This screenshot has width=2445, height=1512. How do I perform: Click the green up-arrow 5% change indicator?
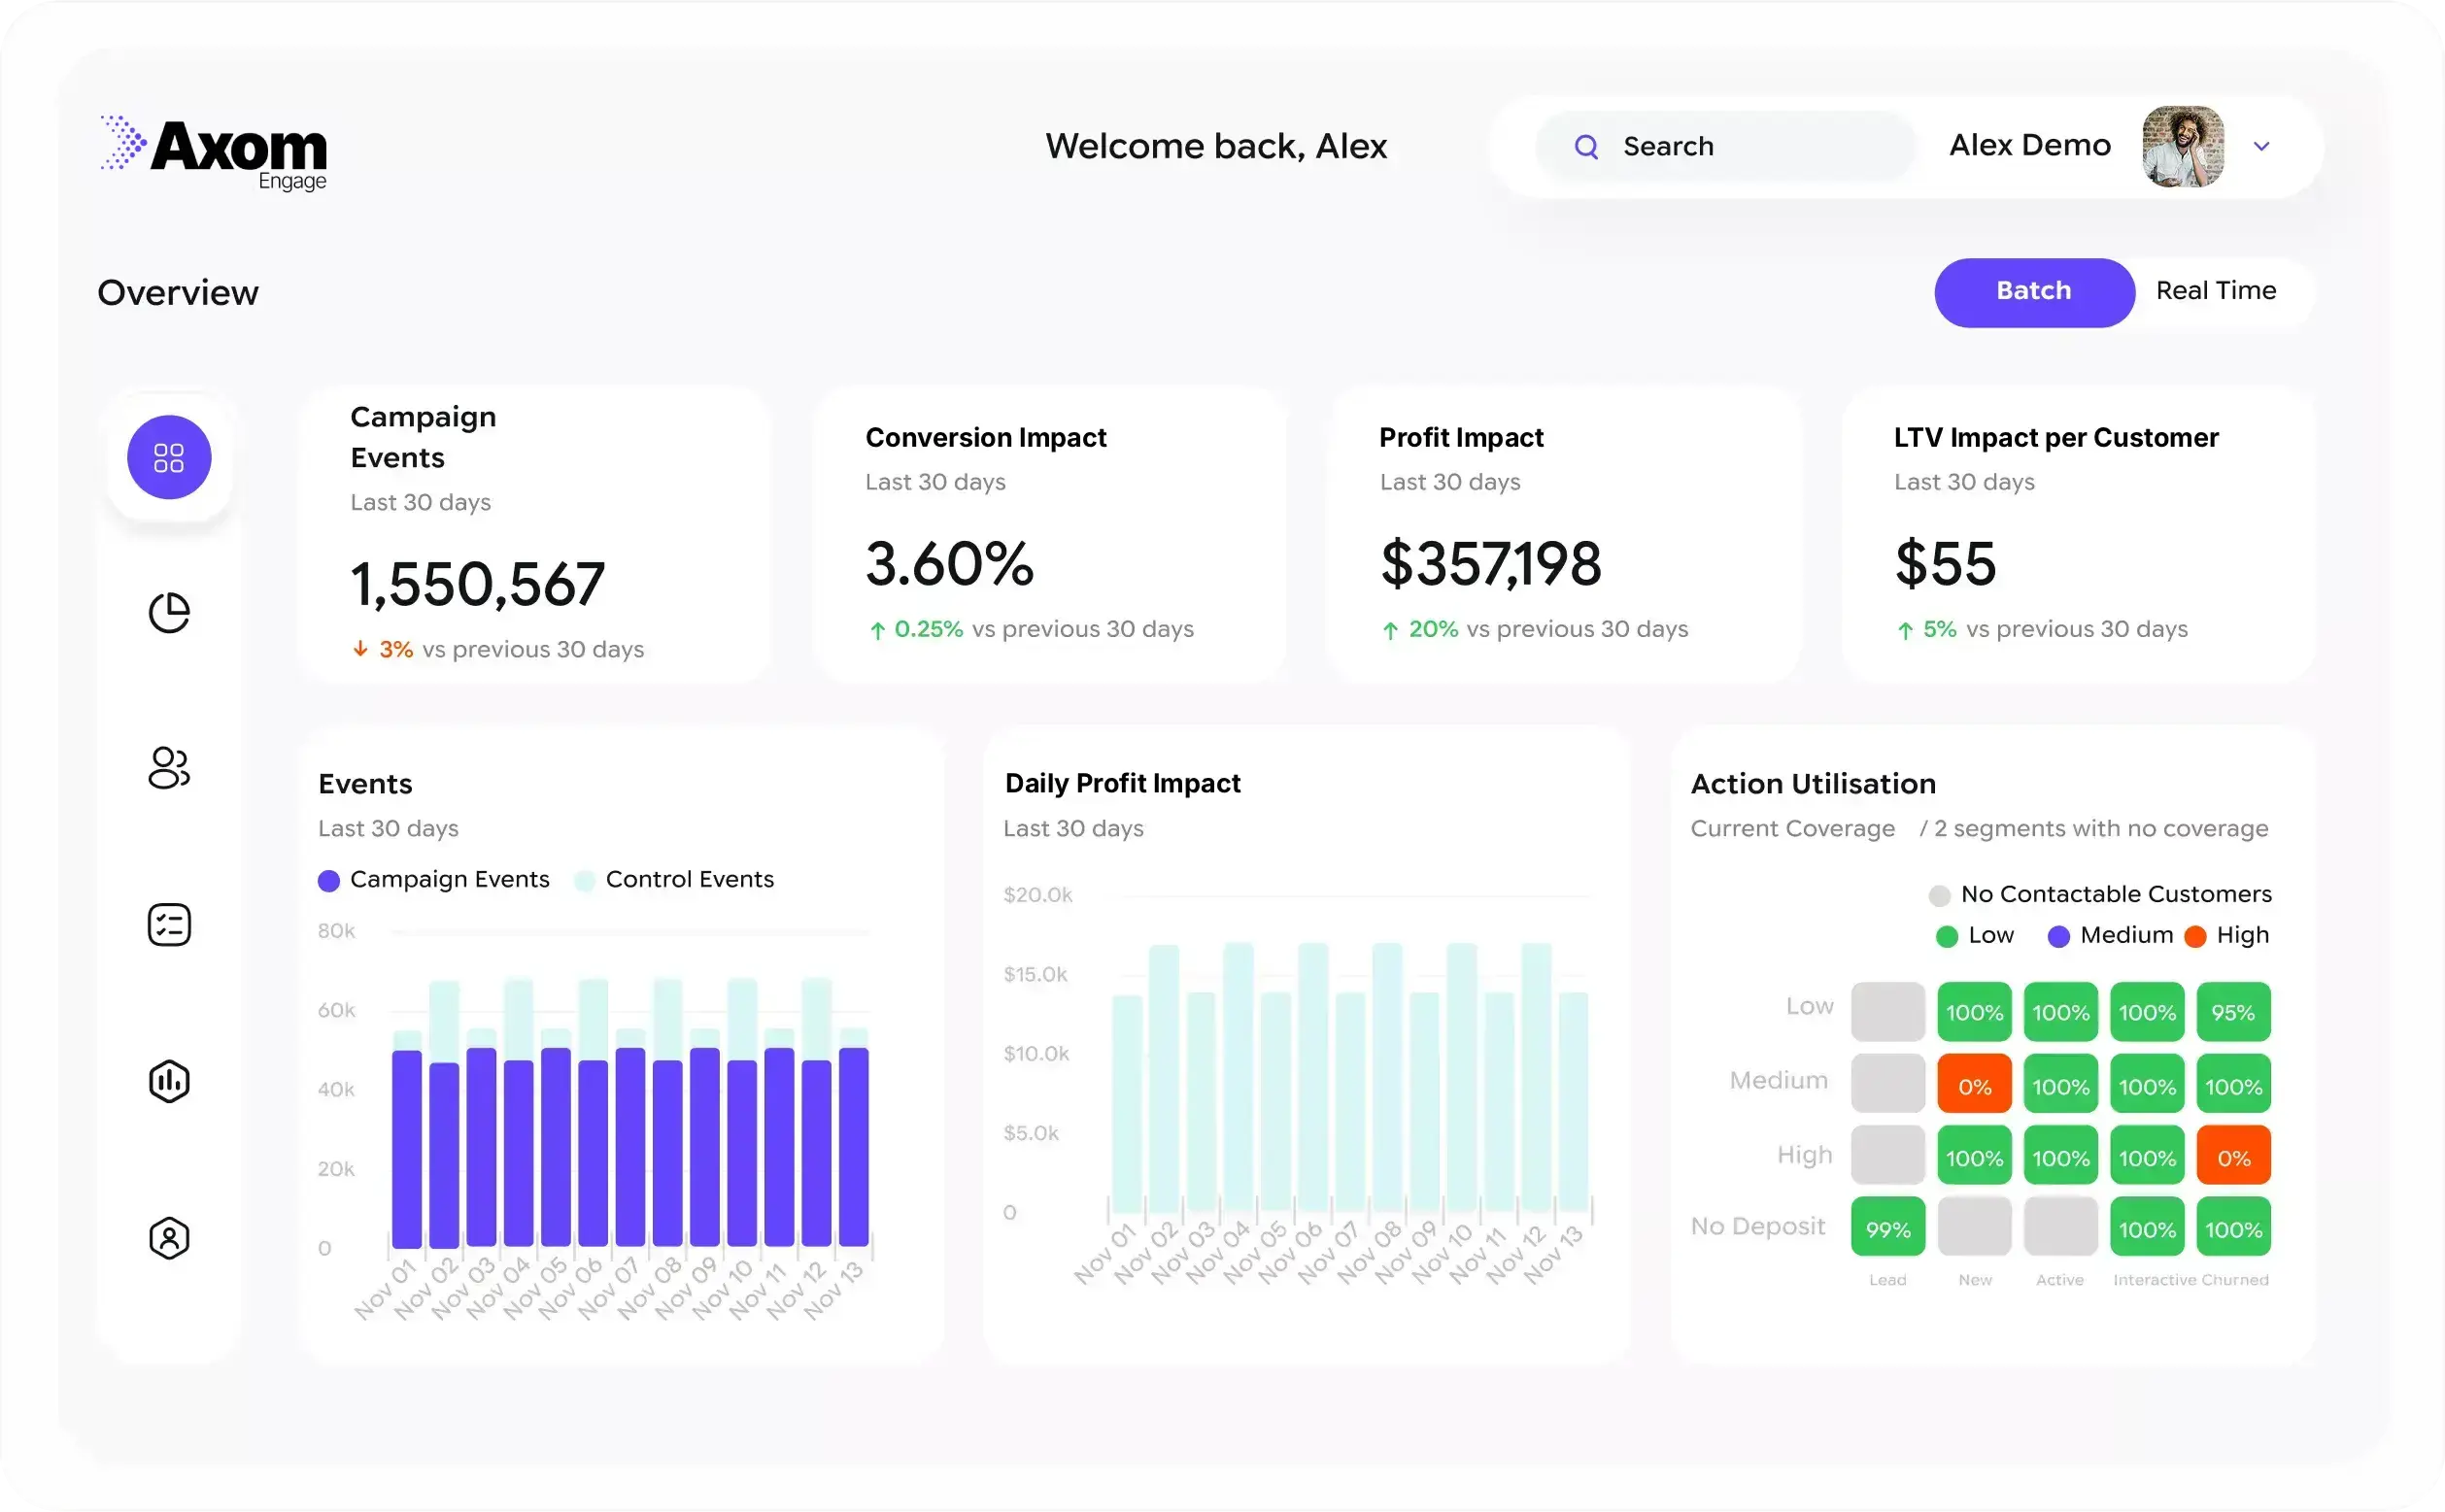click(x=1926, y=630)
